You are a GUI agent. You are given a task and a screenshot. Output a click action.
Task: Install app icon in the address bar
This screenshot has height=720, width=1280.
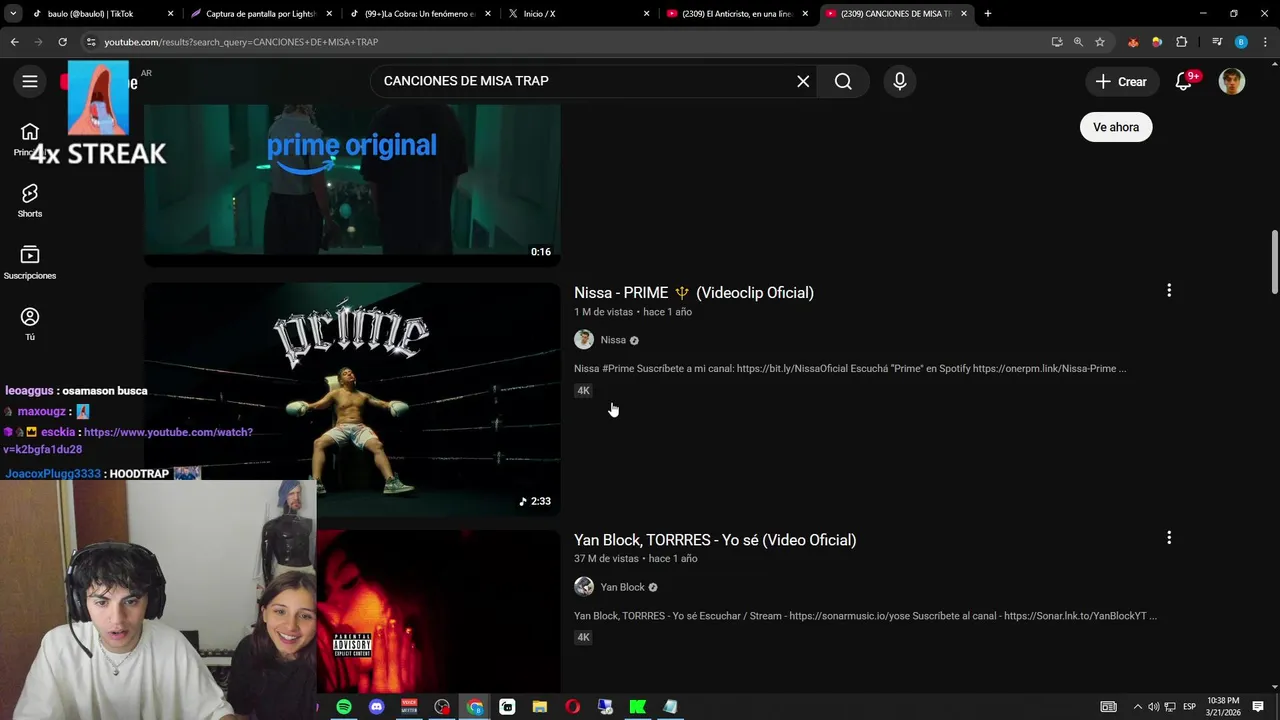coord(1057,42)
